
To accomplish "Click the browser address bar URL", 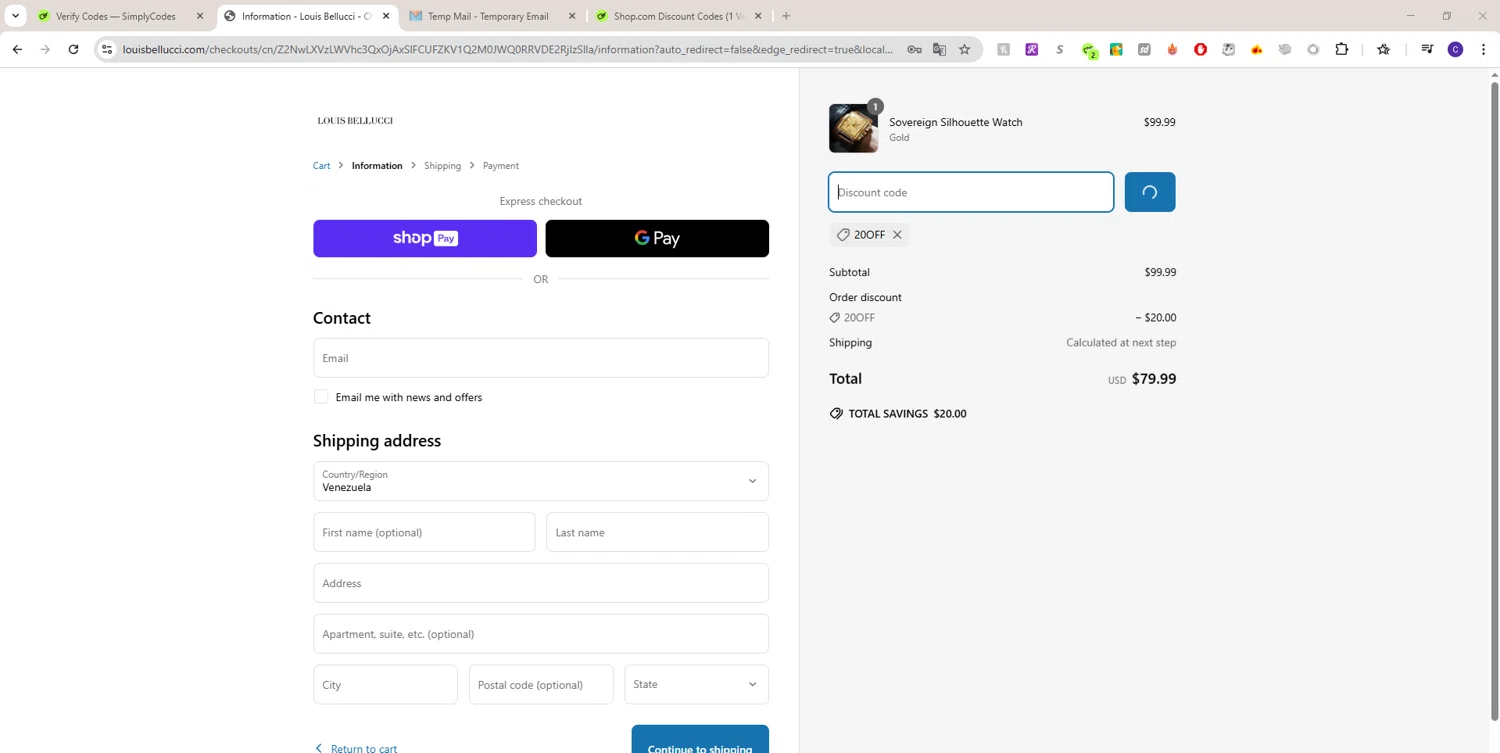I will 508,49.
